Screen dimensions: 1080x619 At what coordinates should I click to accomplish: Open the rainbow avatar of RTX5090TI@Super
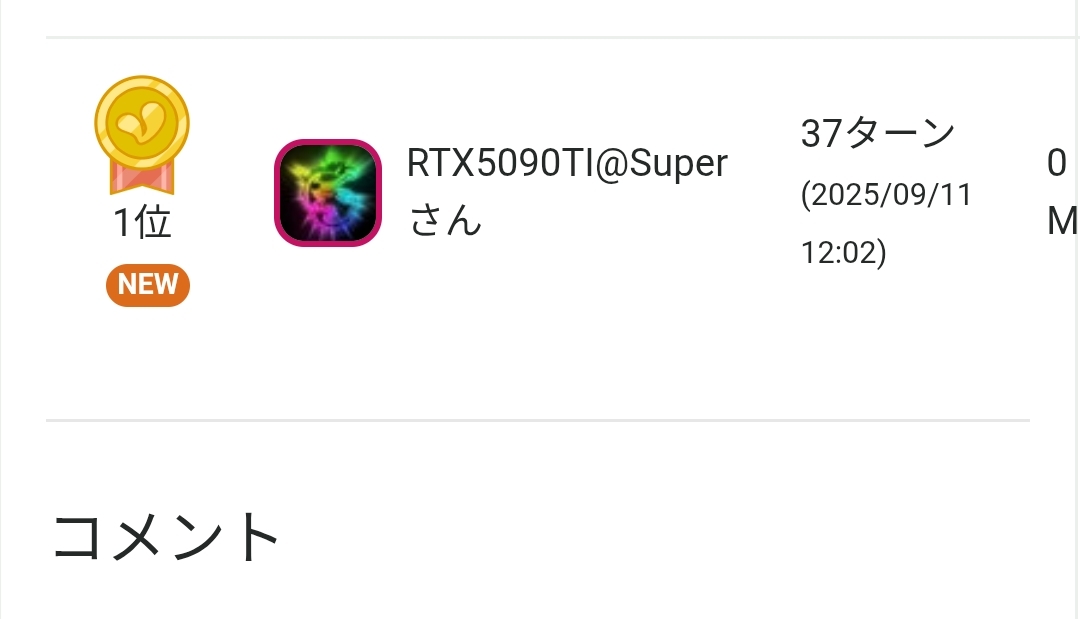click(x=328, y=193)
